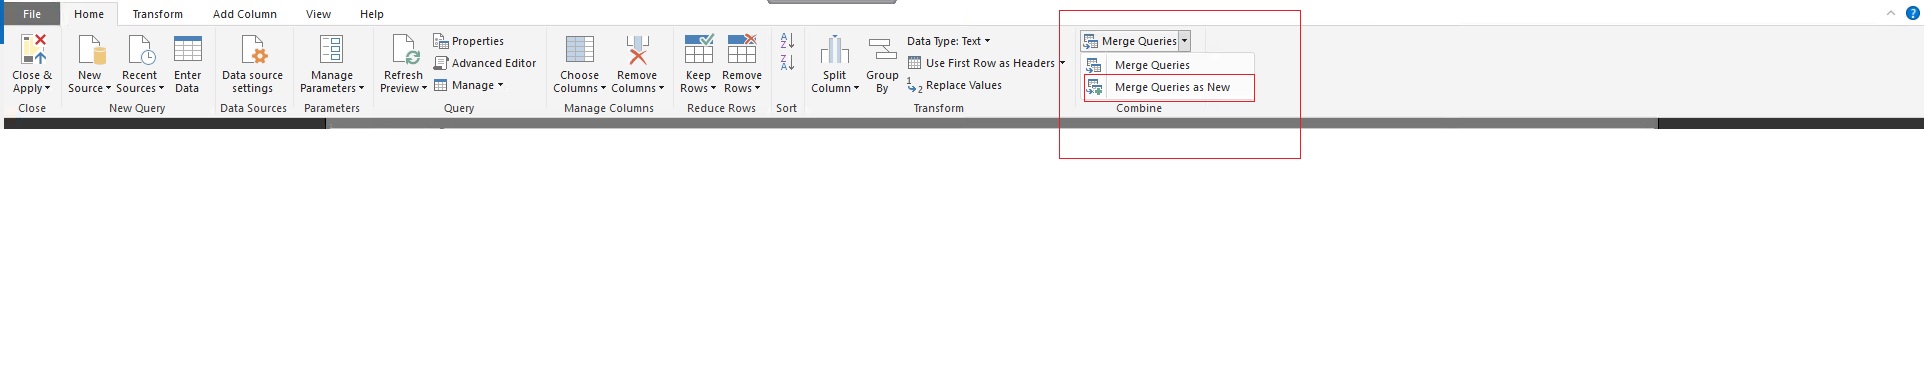Viewport: 1924px width, 381px height.
Task: Expand the Manage Parameters dropdown arrow
Action: (361, 89)
